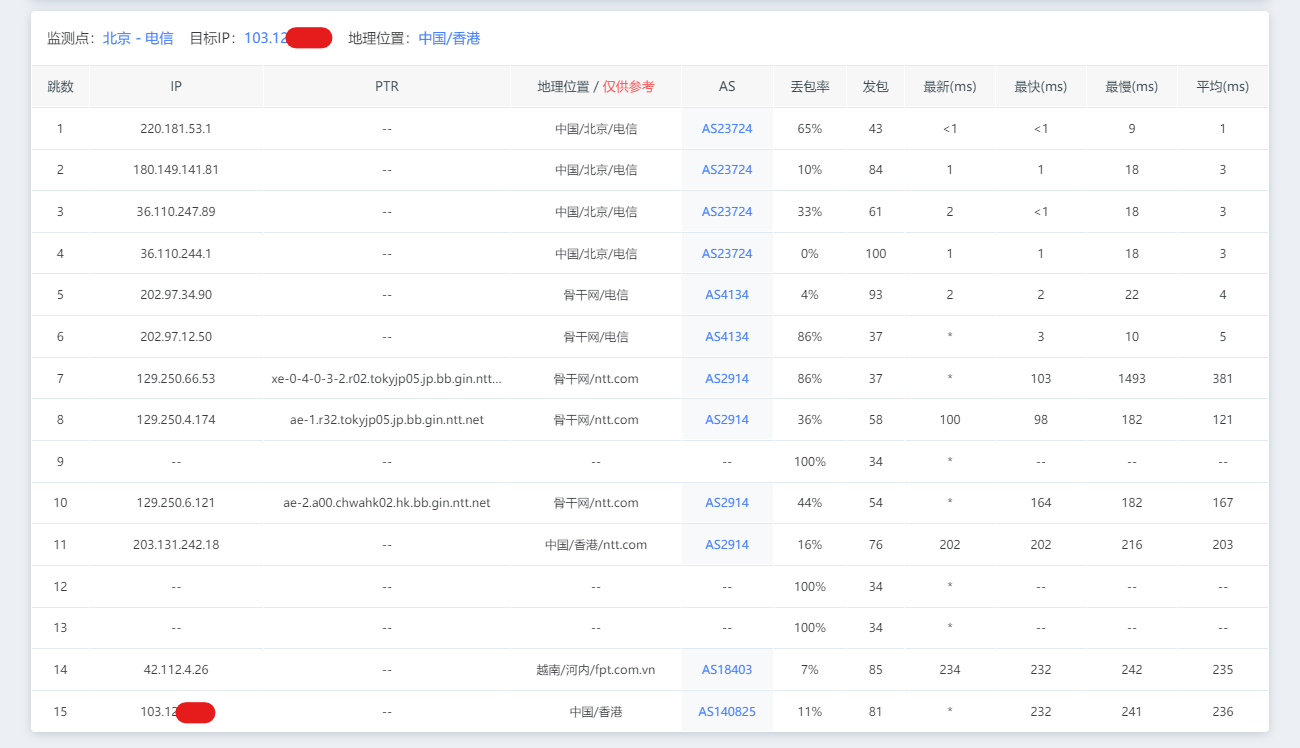Click the 跳数 column header
The height and width of the screenshot is (748, 1300).
[61, 87]
